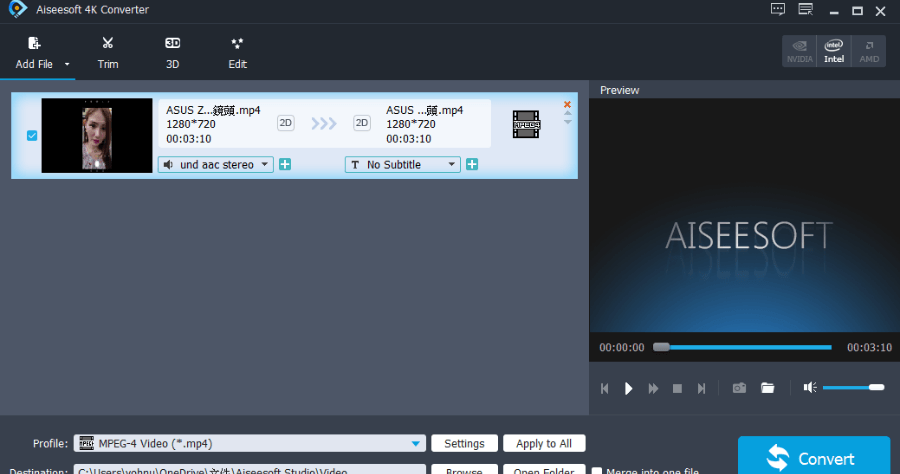Click the Settings button
The image size is (900, 474).
click(x=464, y=444)
